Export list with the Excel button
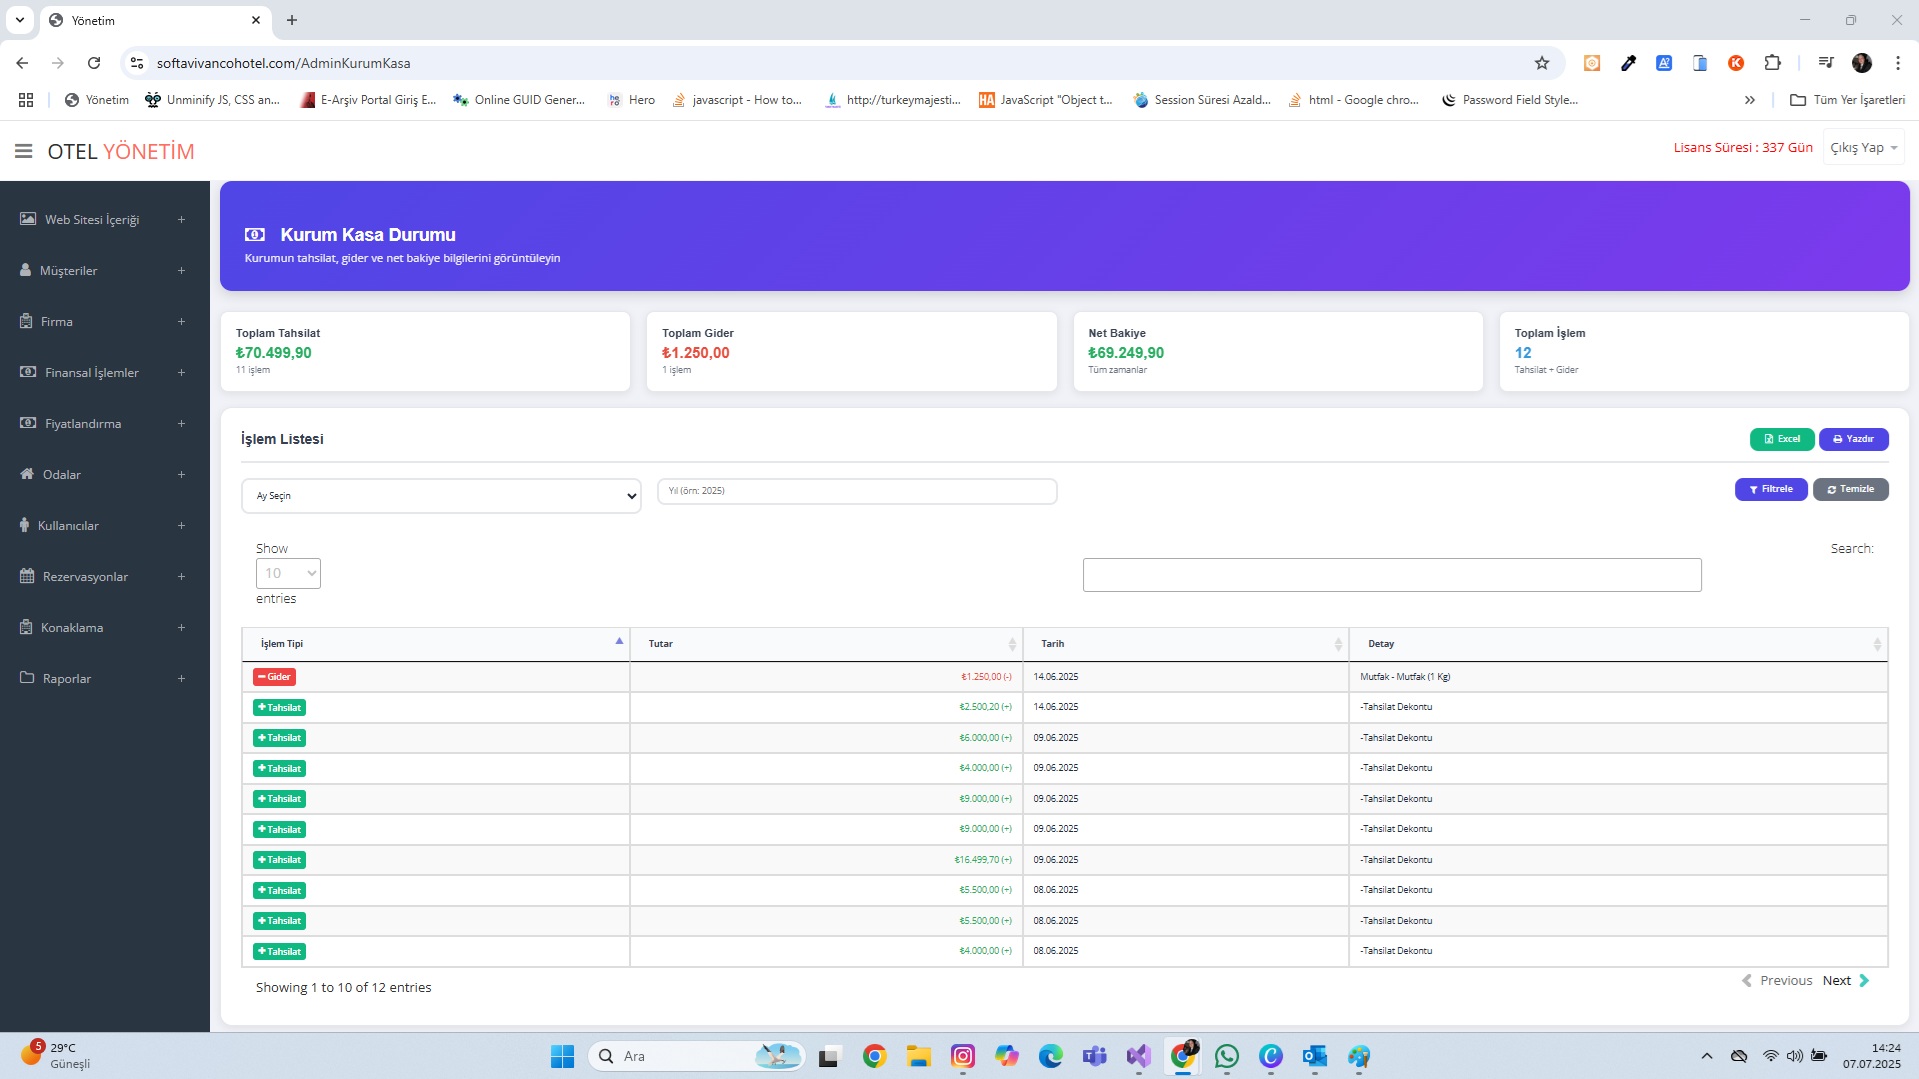 click(1782, 439)
